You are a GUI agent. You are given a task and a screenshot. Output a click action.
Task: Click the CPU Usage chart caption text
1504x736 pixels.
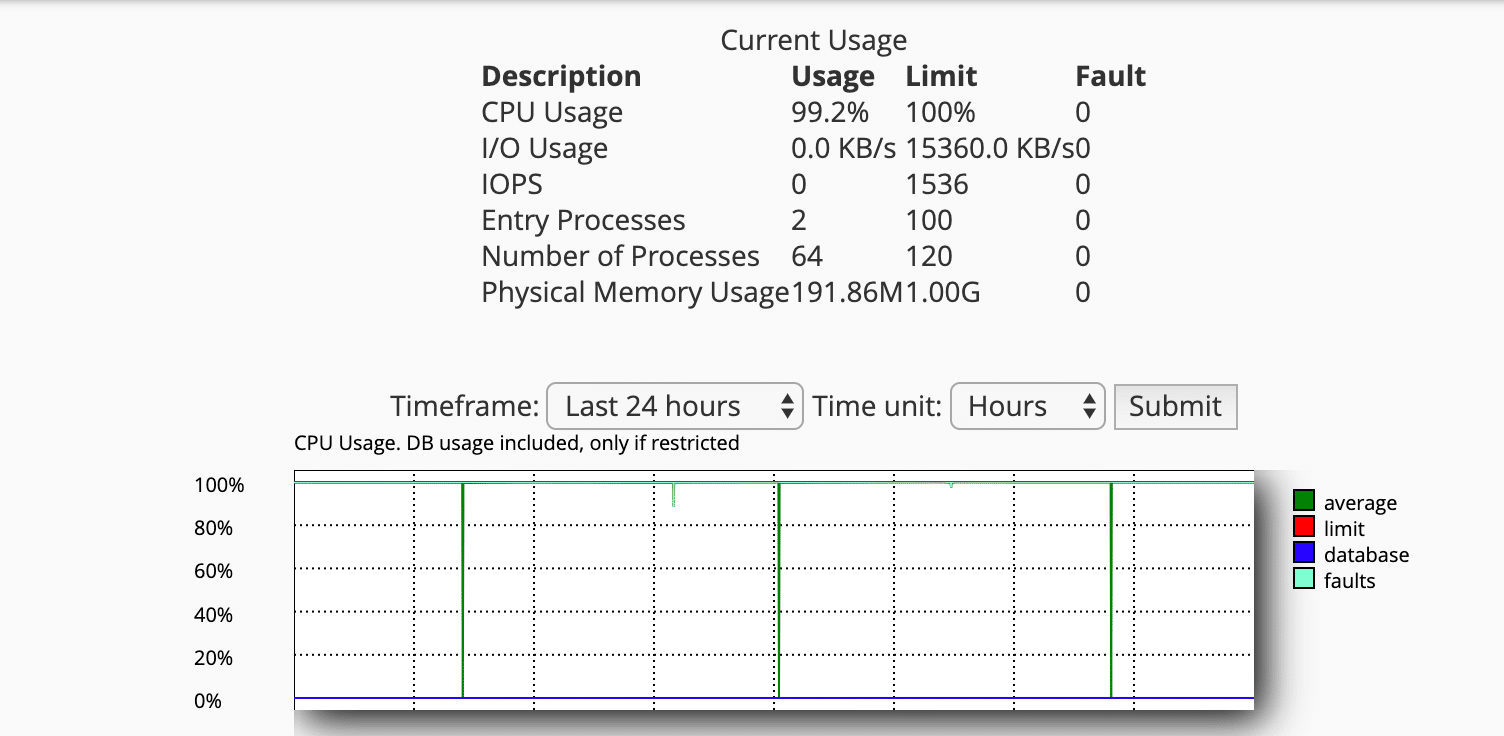click(x=516, y=443)
